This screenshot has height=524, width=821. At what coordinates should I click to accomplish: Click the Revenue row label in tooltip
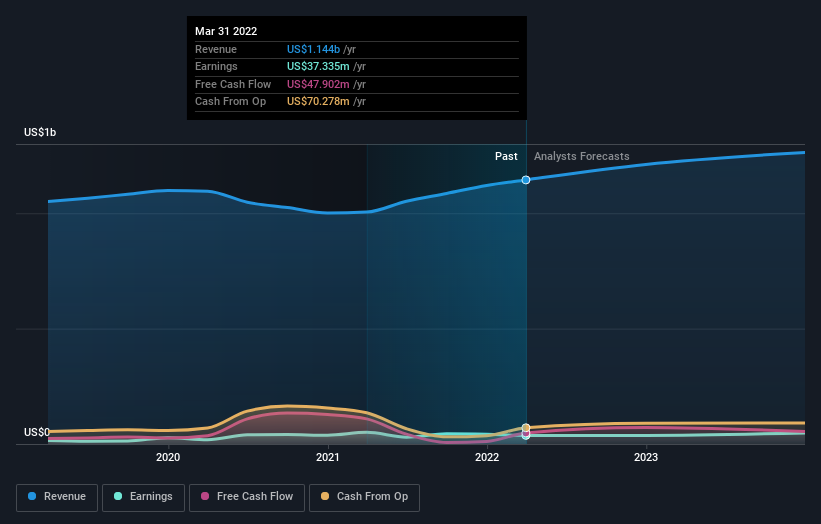click(x=216, y=49)
